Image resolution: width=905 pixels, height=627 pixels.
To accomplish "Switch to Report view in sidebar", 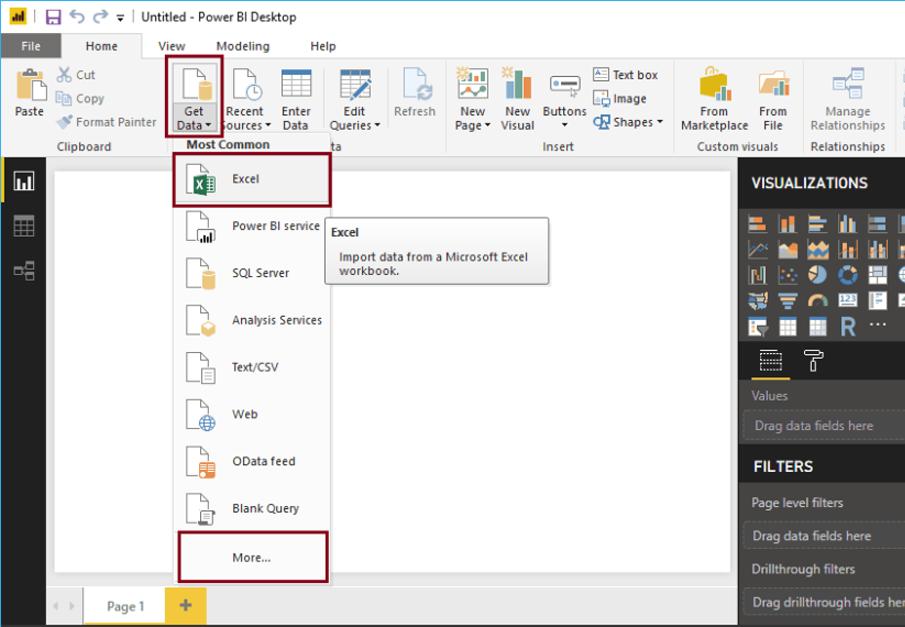I will pyautogui.click(x=24, y=181).
